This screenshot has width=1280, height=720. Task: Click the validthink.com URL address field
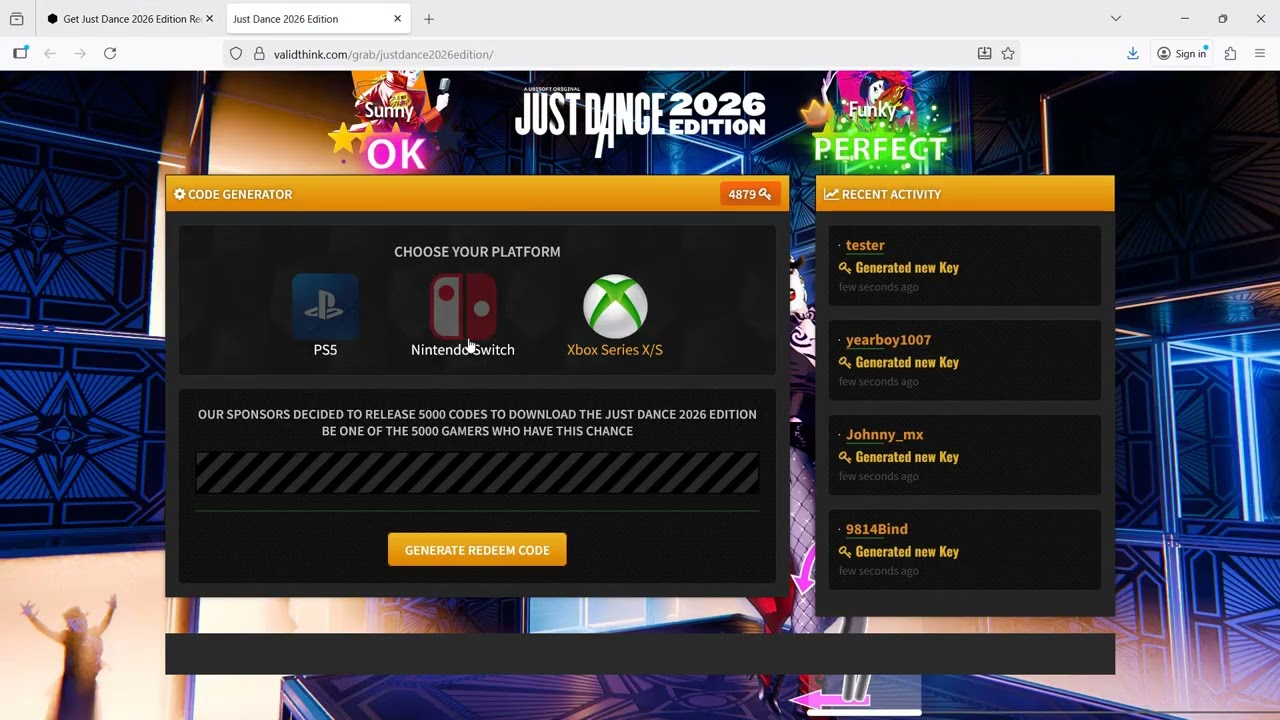click(620, 54)
